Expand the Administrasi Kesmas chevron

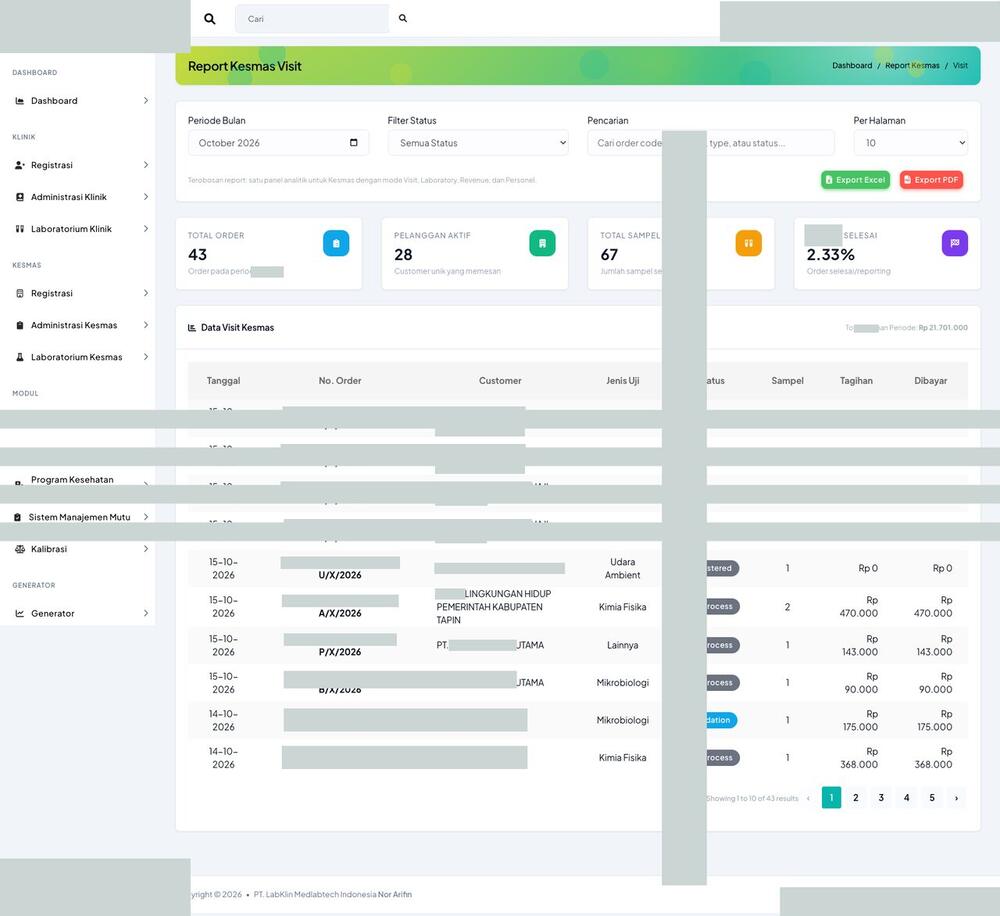(146, 325)
